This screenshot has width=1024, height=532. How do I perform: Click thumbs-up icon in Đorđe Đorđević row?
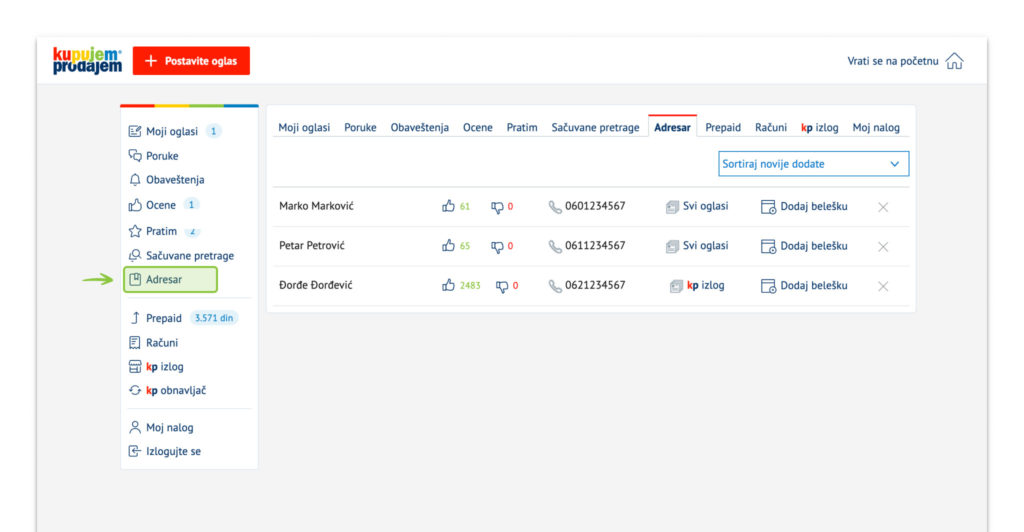448,285
